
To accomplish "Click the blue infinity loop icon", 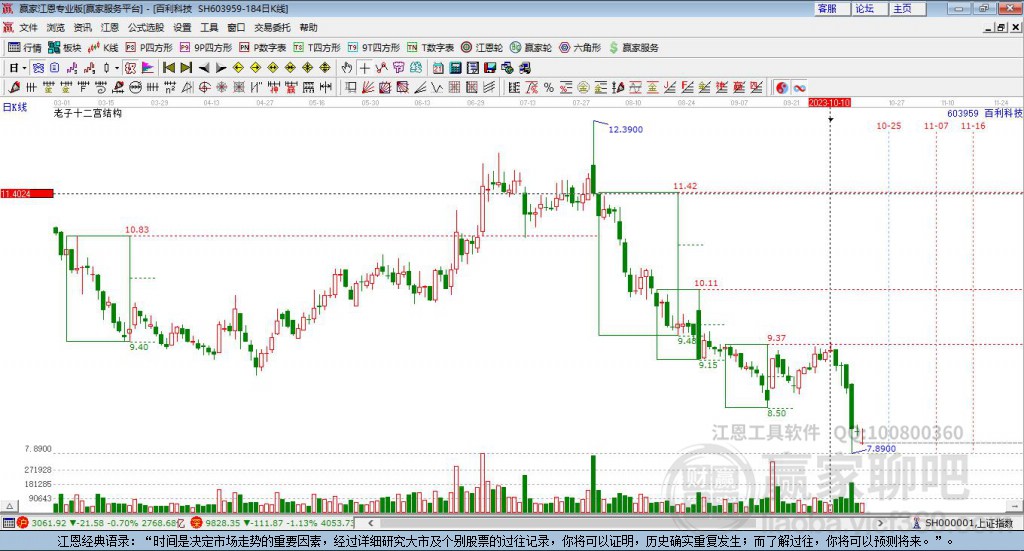I will (x=799, y=87).
